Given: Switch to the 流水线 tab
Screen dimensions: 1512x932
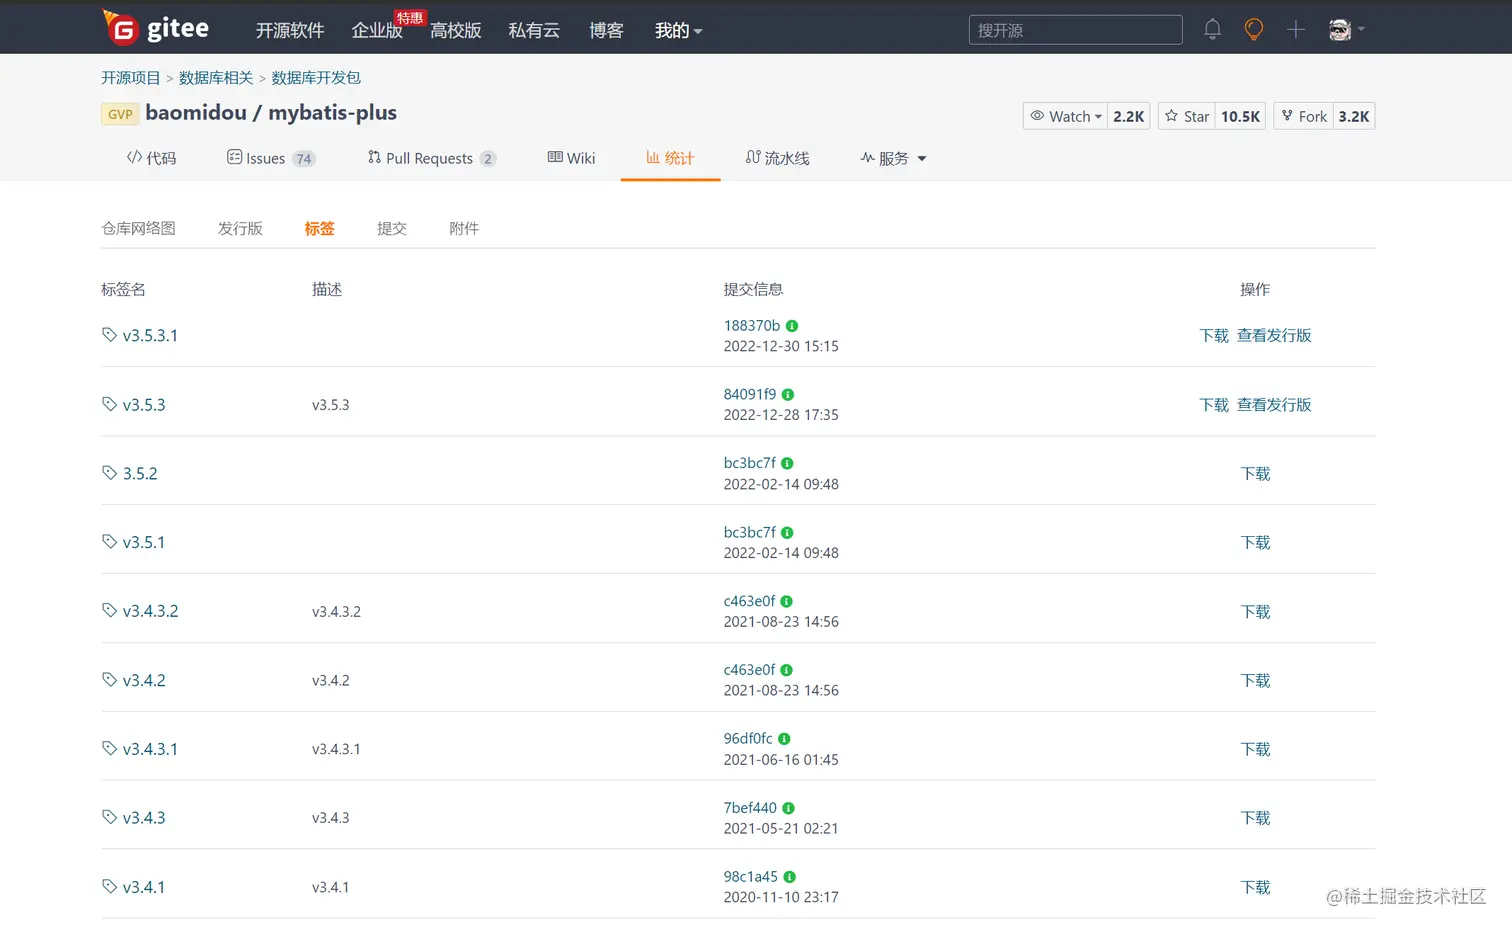Looking at the screenshot, I should (777, 158).
